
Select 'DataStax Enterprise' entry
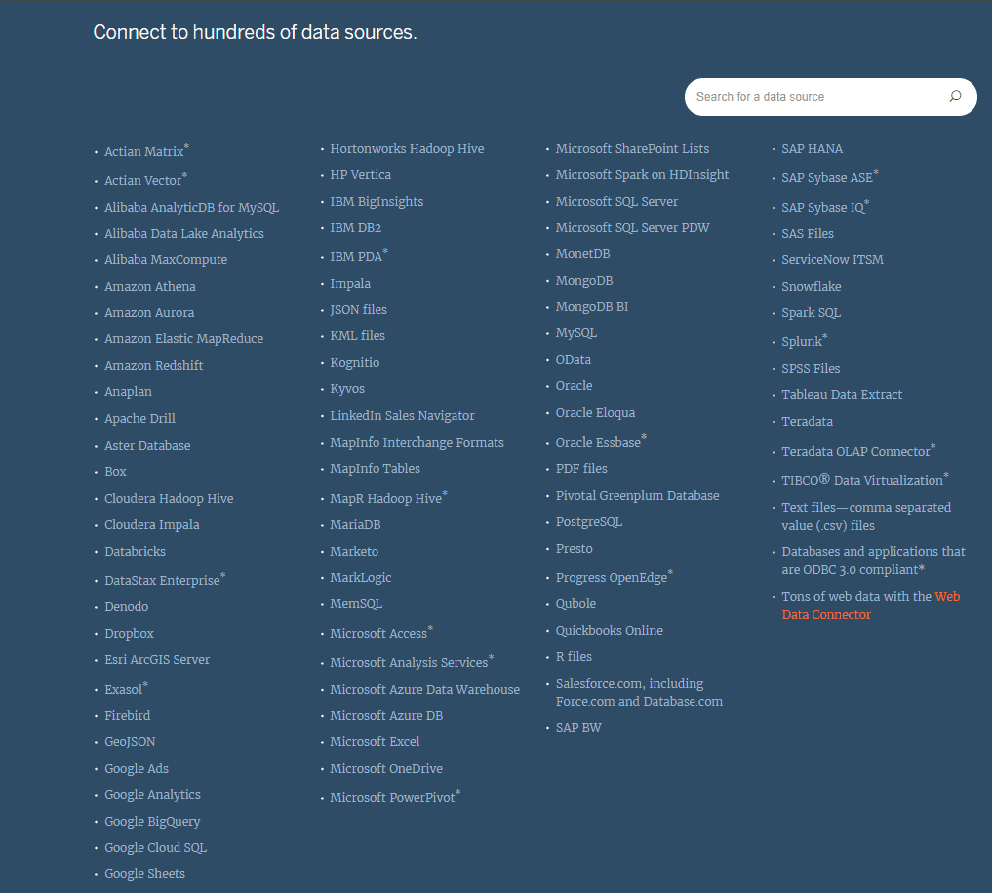pos(162,580)
